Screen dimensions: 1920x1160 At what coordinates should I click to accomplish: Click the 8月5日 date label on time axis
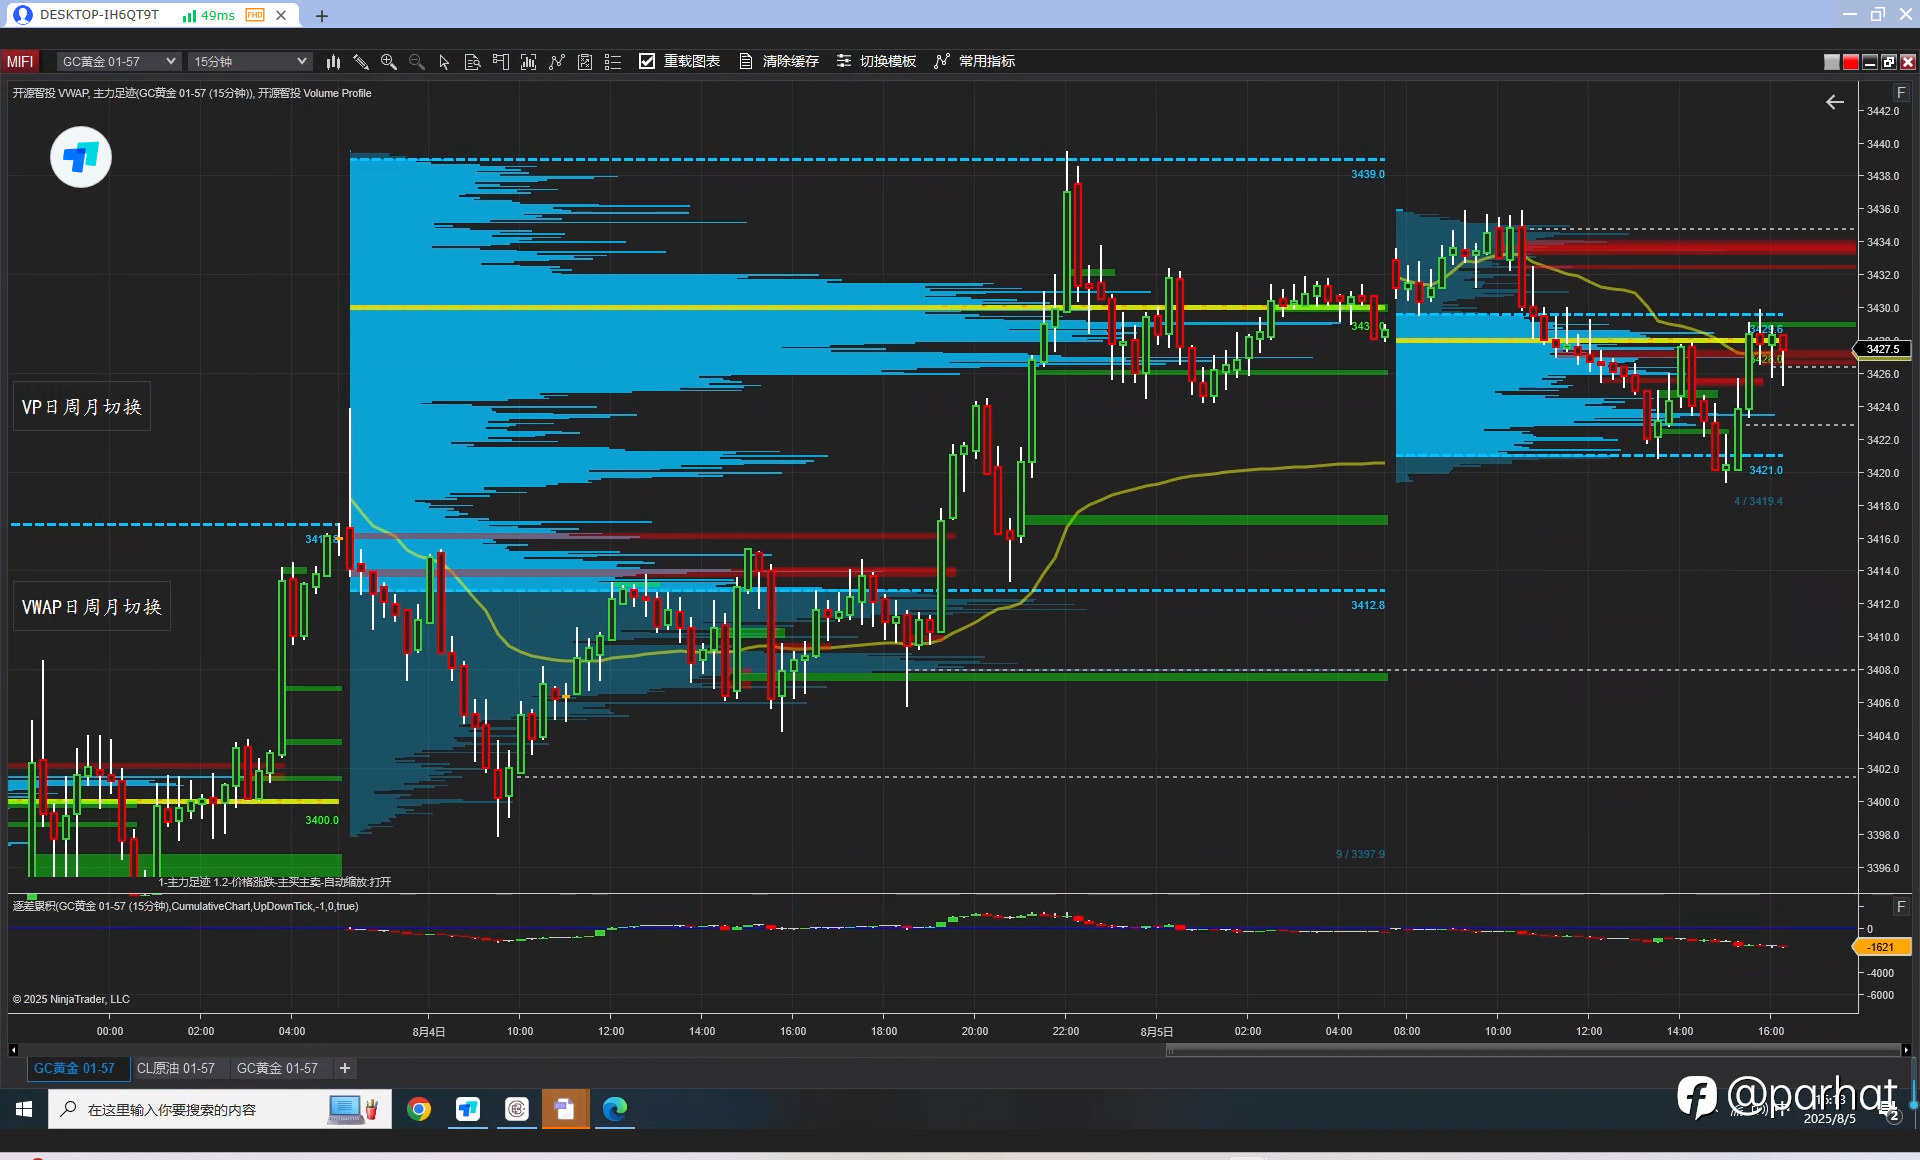pyautogui.click(x=1157, y=1031)
